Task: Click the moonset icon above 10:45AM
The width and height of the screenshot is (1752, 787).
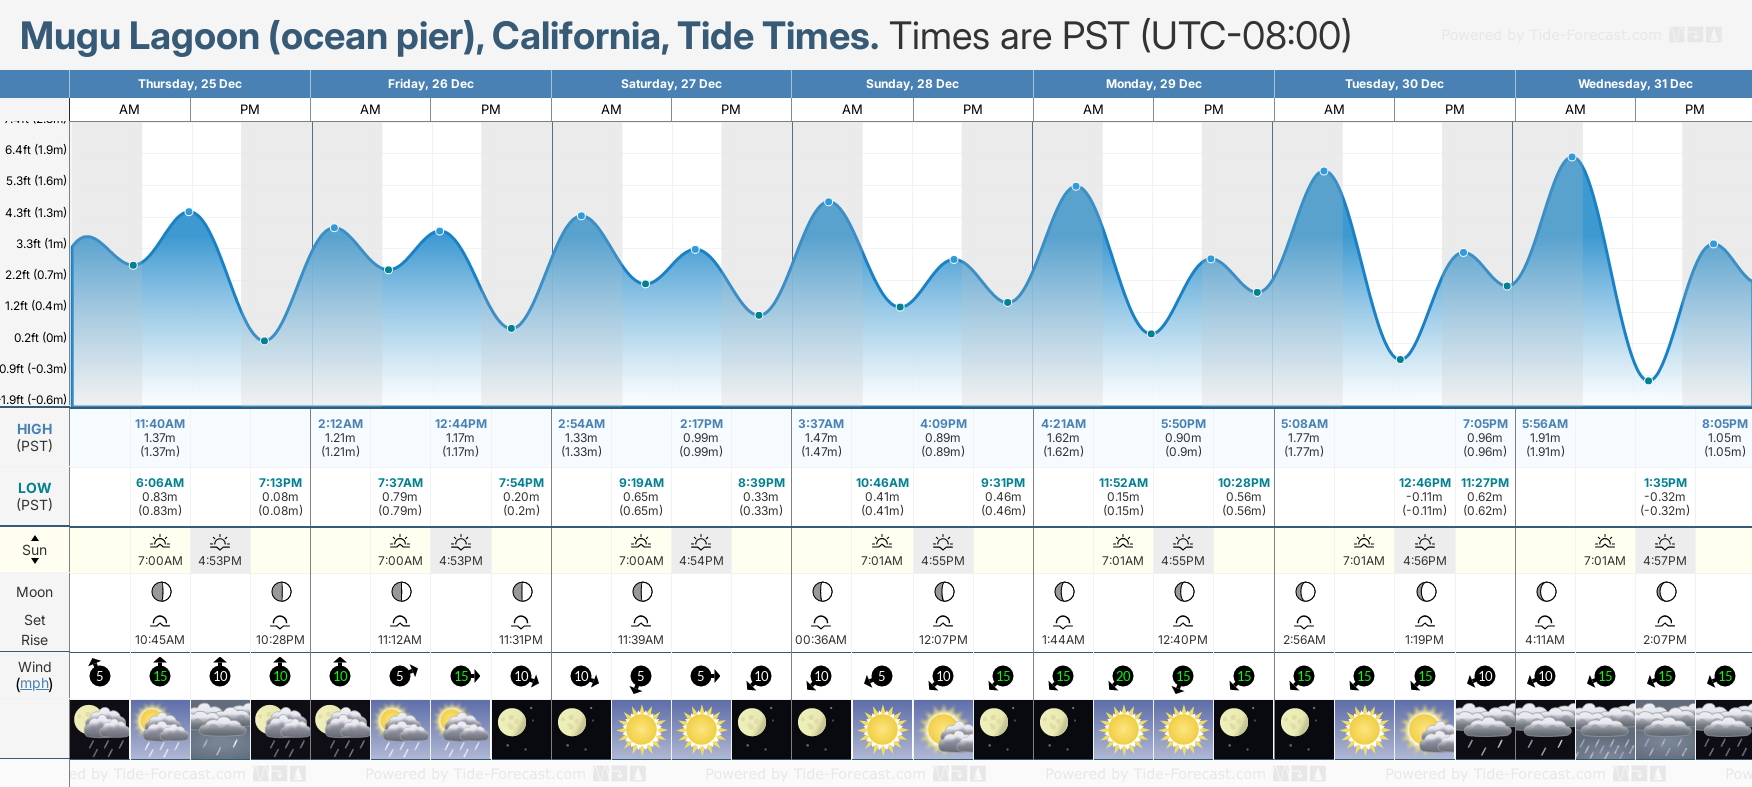Action: click(x=160, y=621)
